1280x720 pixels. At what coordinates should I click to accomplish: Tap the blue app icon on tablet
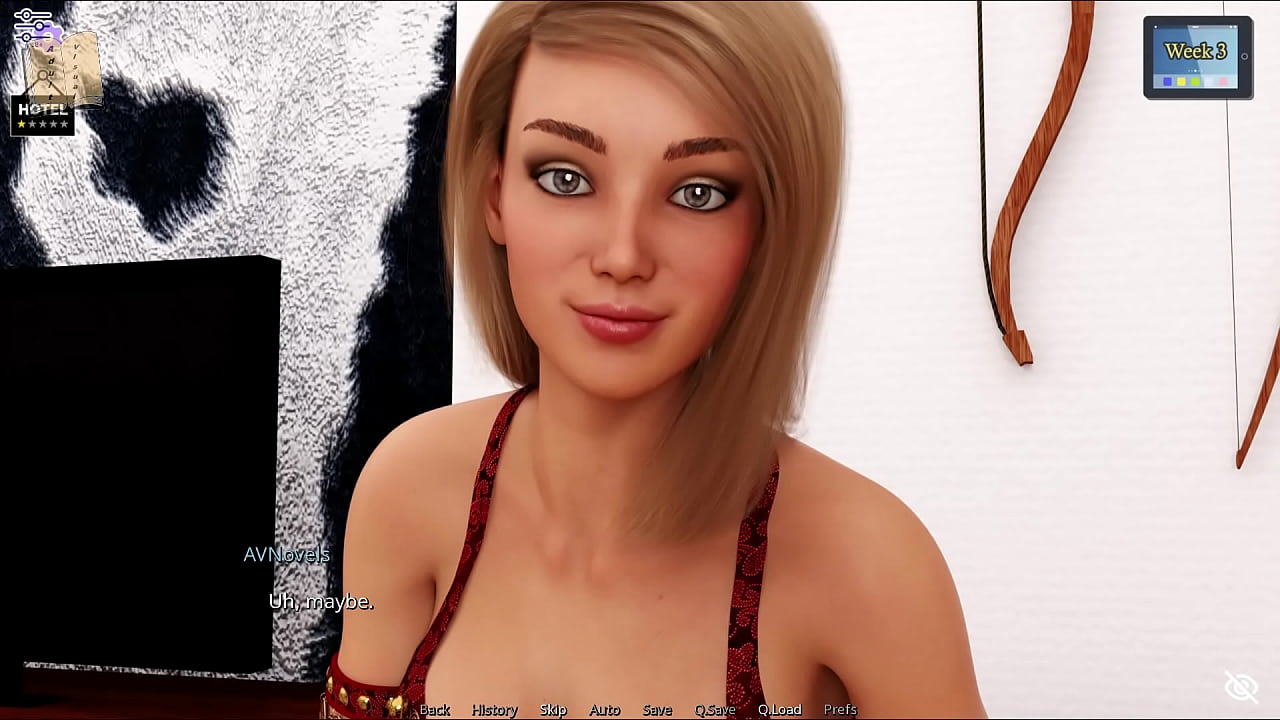[x=1167, y=82]
